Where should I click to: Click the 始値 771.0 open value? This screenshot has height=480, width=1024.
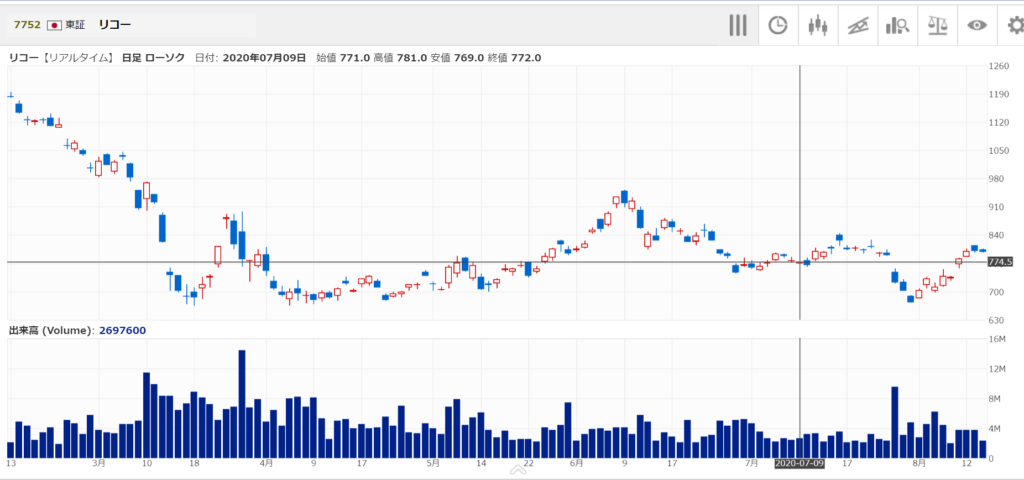point(343,57)
